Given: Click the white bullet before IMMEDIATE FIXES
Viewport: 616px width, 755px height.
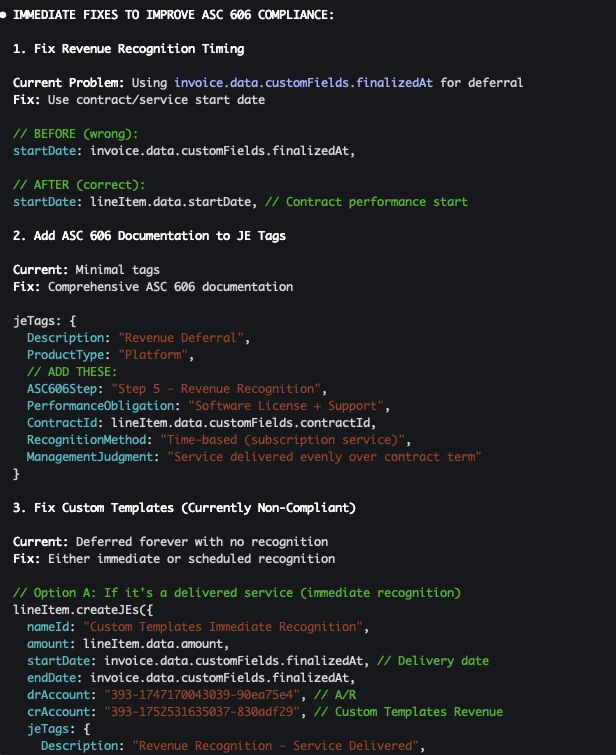Looking at the screenshot, I should pyautogui.click(x=2, y=15).
